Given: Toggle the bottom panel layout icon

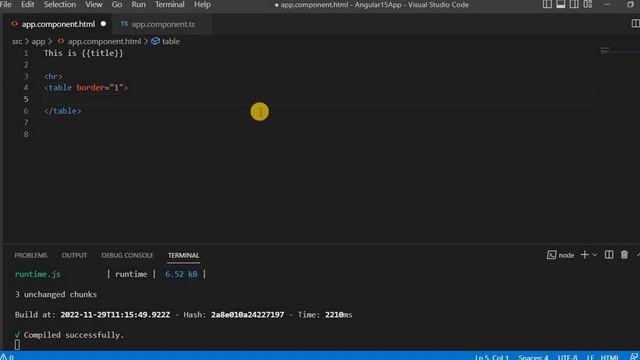Looking at the screenshot, I should point(561,4).
